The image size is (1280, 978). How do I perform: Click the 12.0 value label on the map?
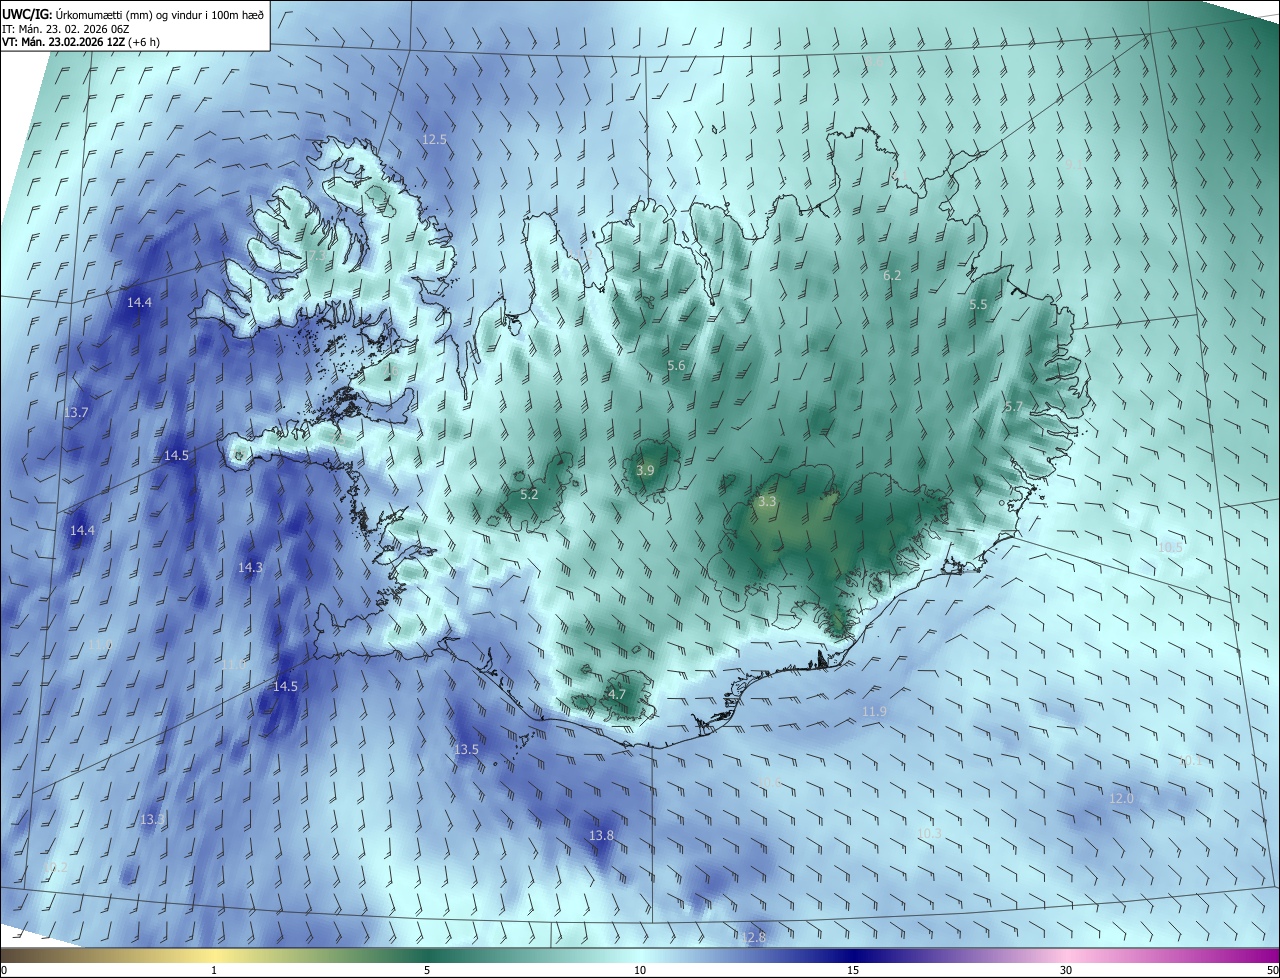click(1121, 798)
